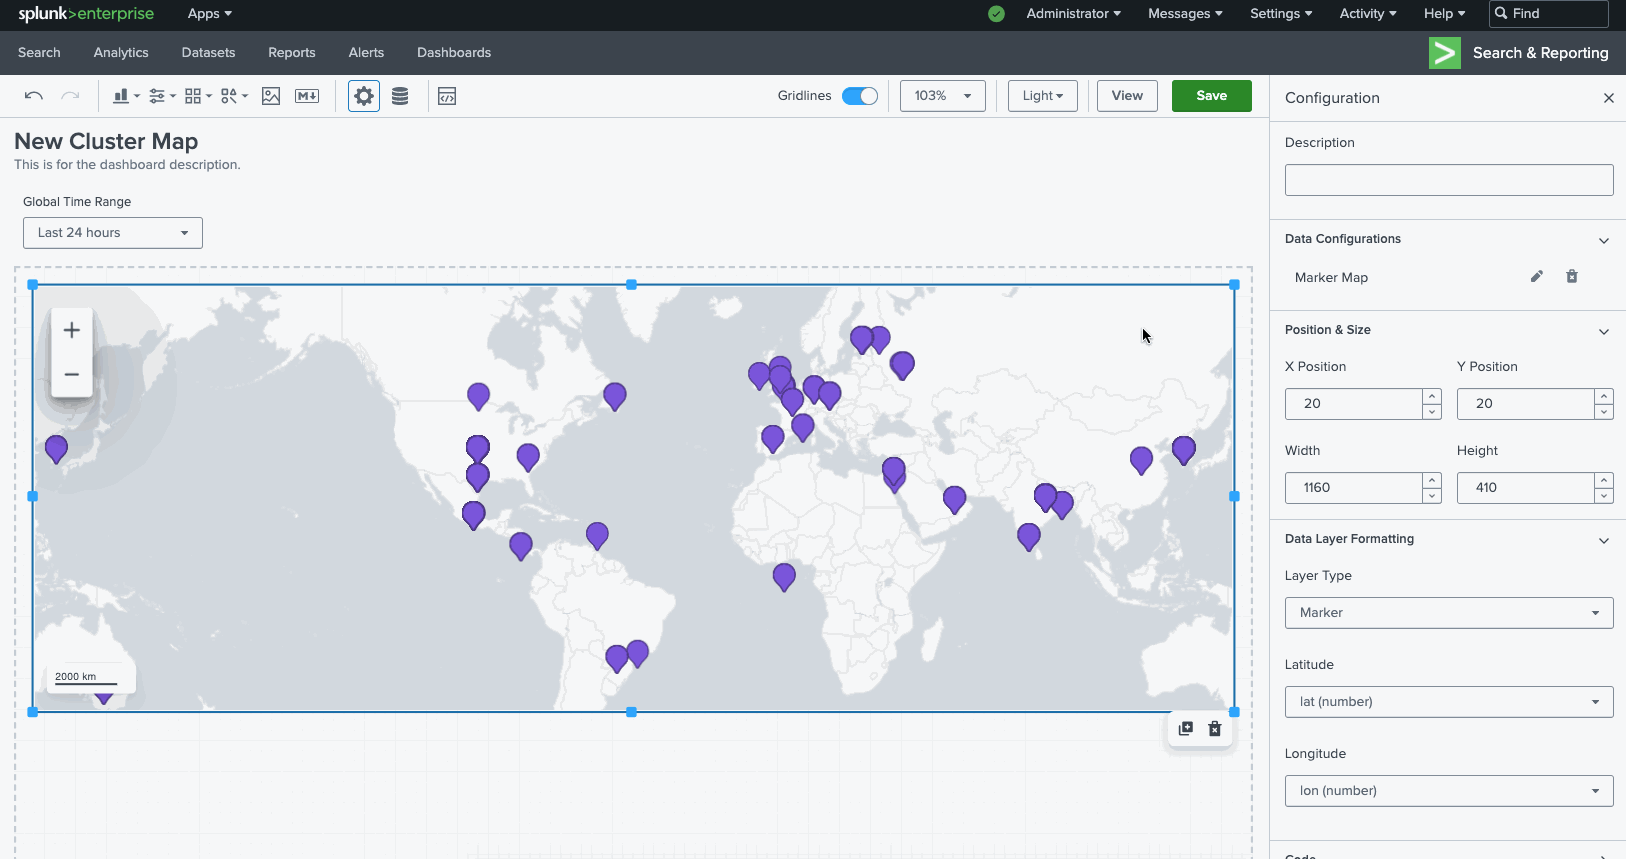The image size is (1626, 859).
Task: Toggle the Gridlines switch off
Action: 859,96
